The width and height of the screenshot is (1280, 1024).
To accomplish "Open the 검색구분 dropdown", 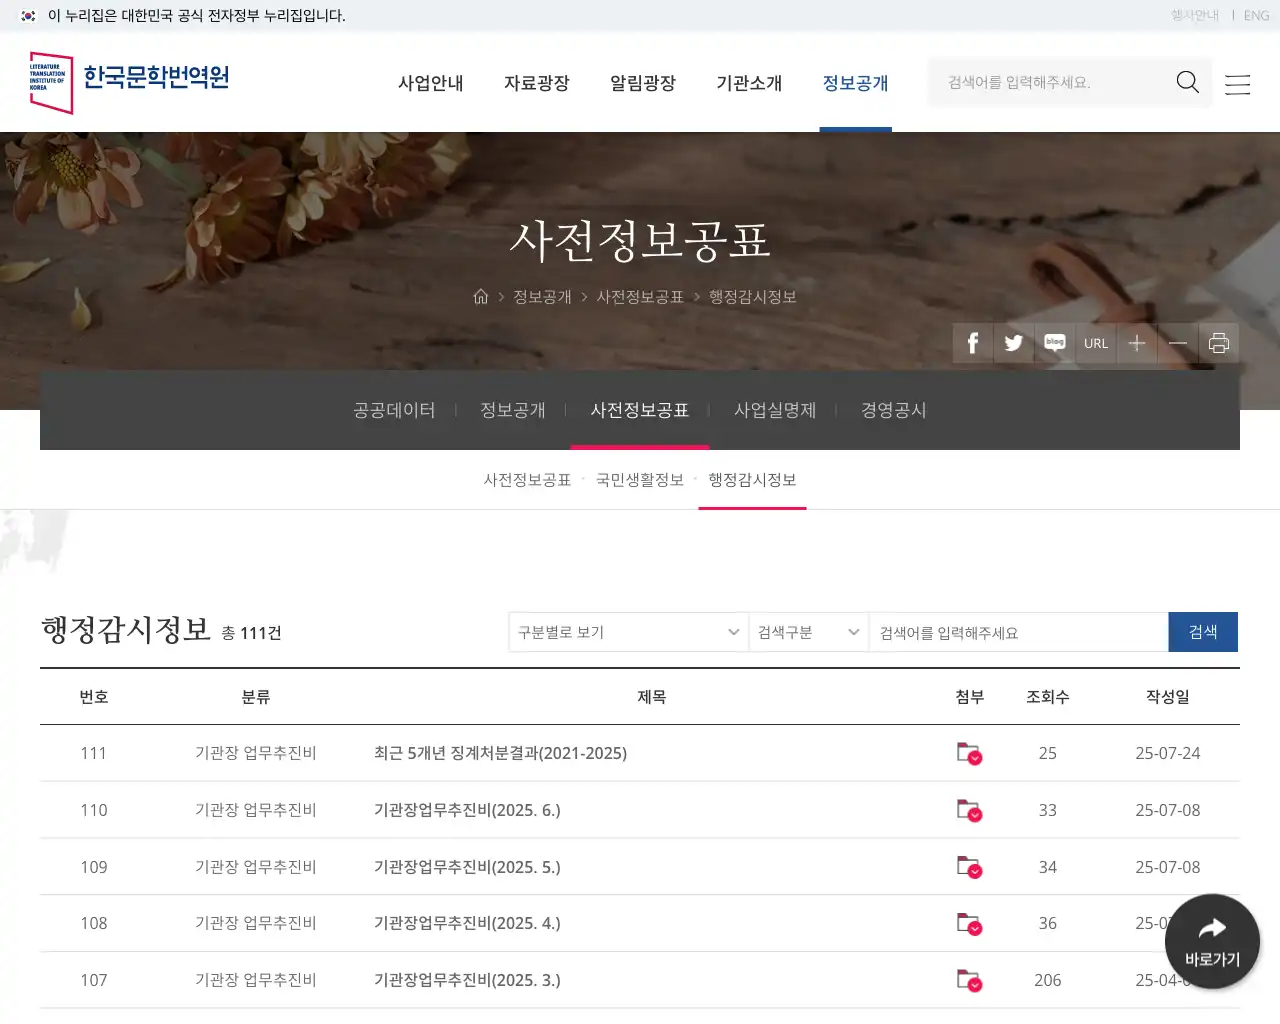I will [808, 632].
